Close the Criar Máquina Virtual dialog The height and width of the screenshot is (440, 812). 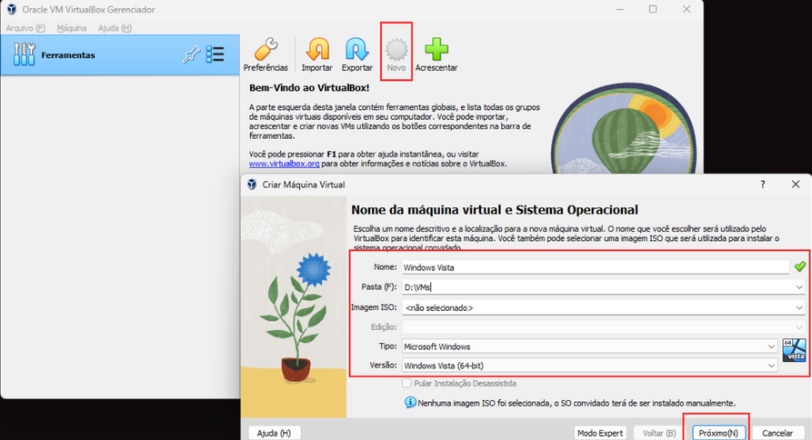[795, 184]
